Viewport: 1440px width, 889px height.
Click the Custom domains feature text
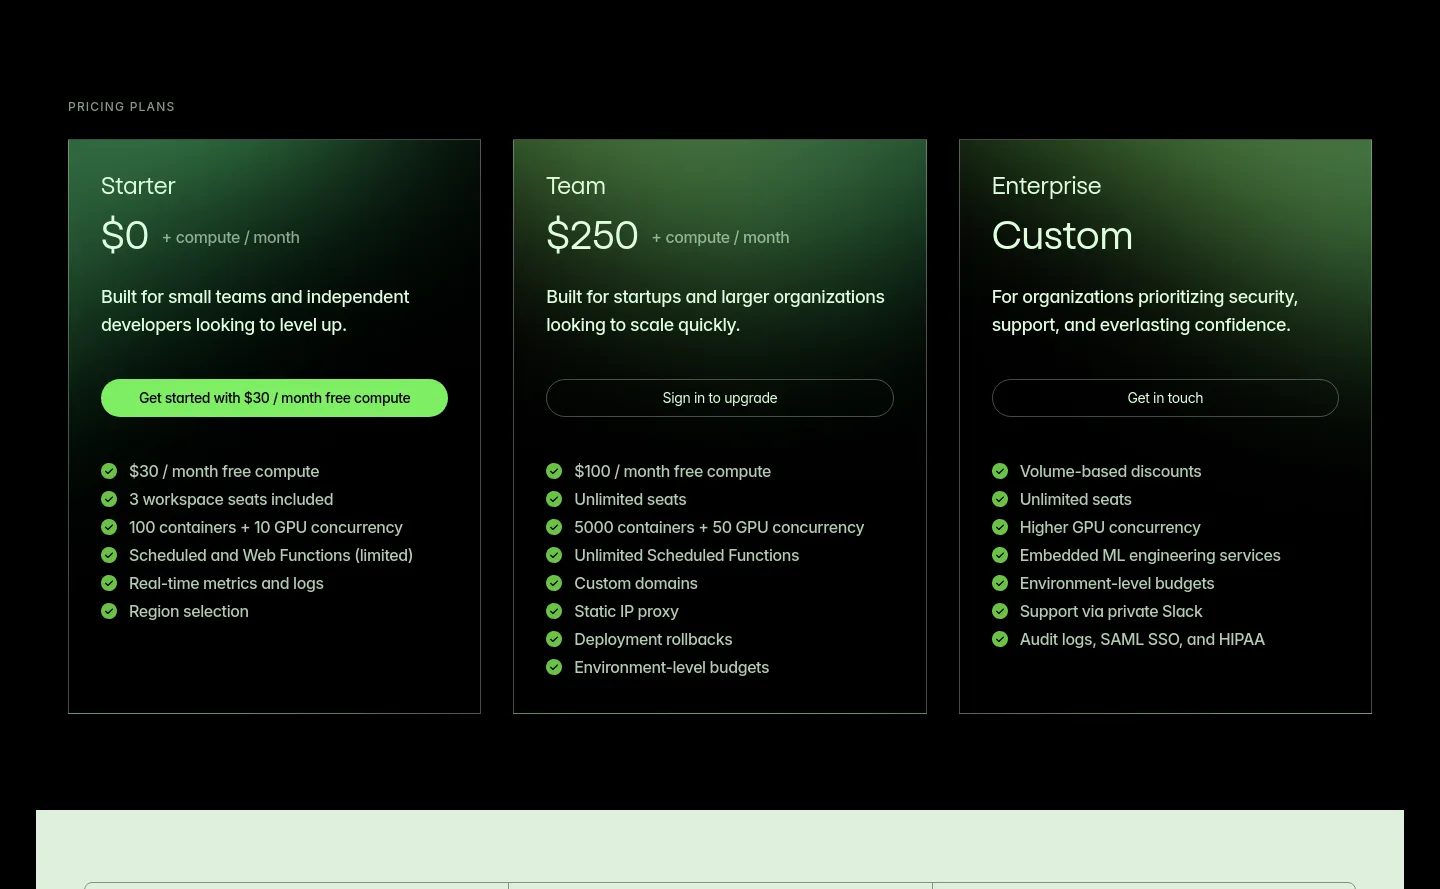click(636, 583)
